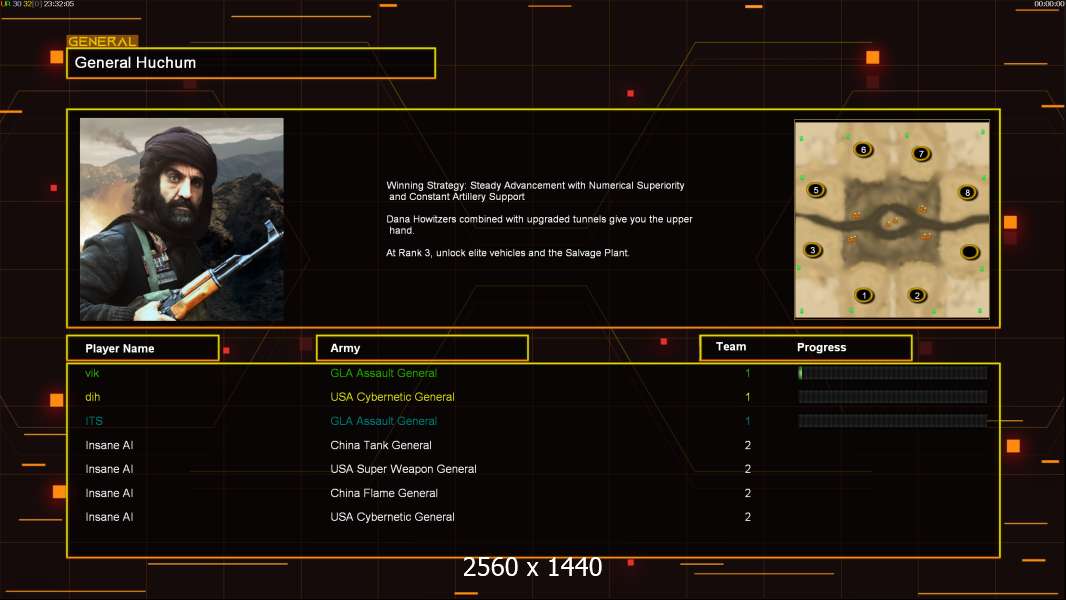Click start position 3 on the map
Screen dimensions: 1066x600
812,250
